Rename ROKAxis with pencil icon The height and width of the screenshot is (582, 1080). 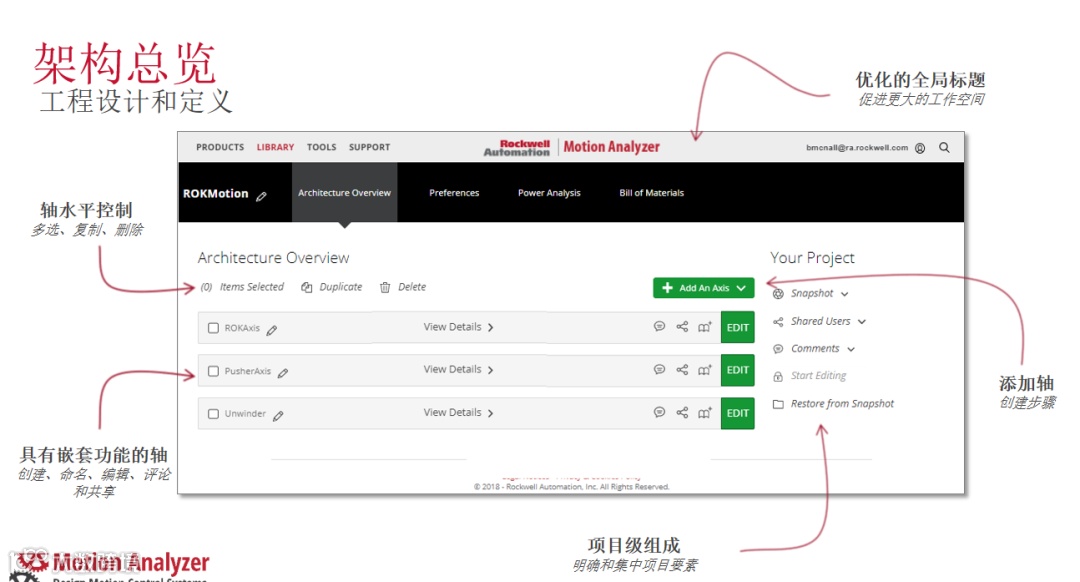click(272, 330)
